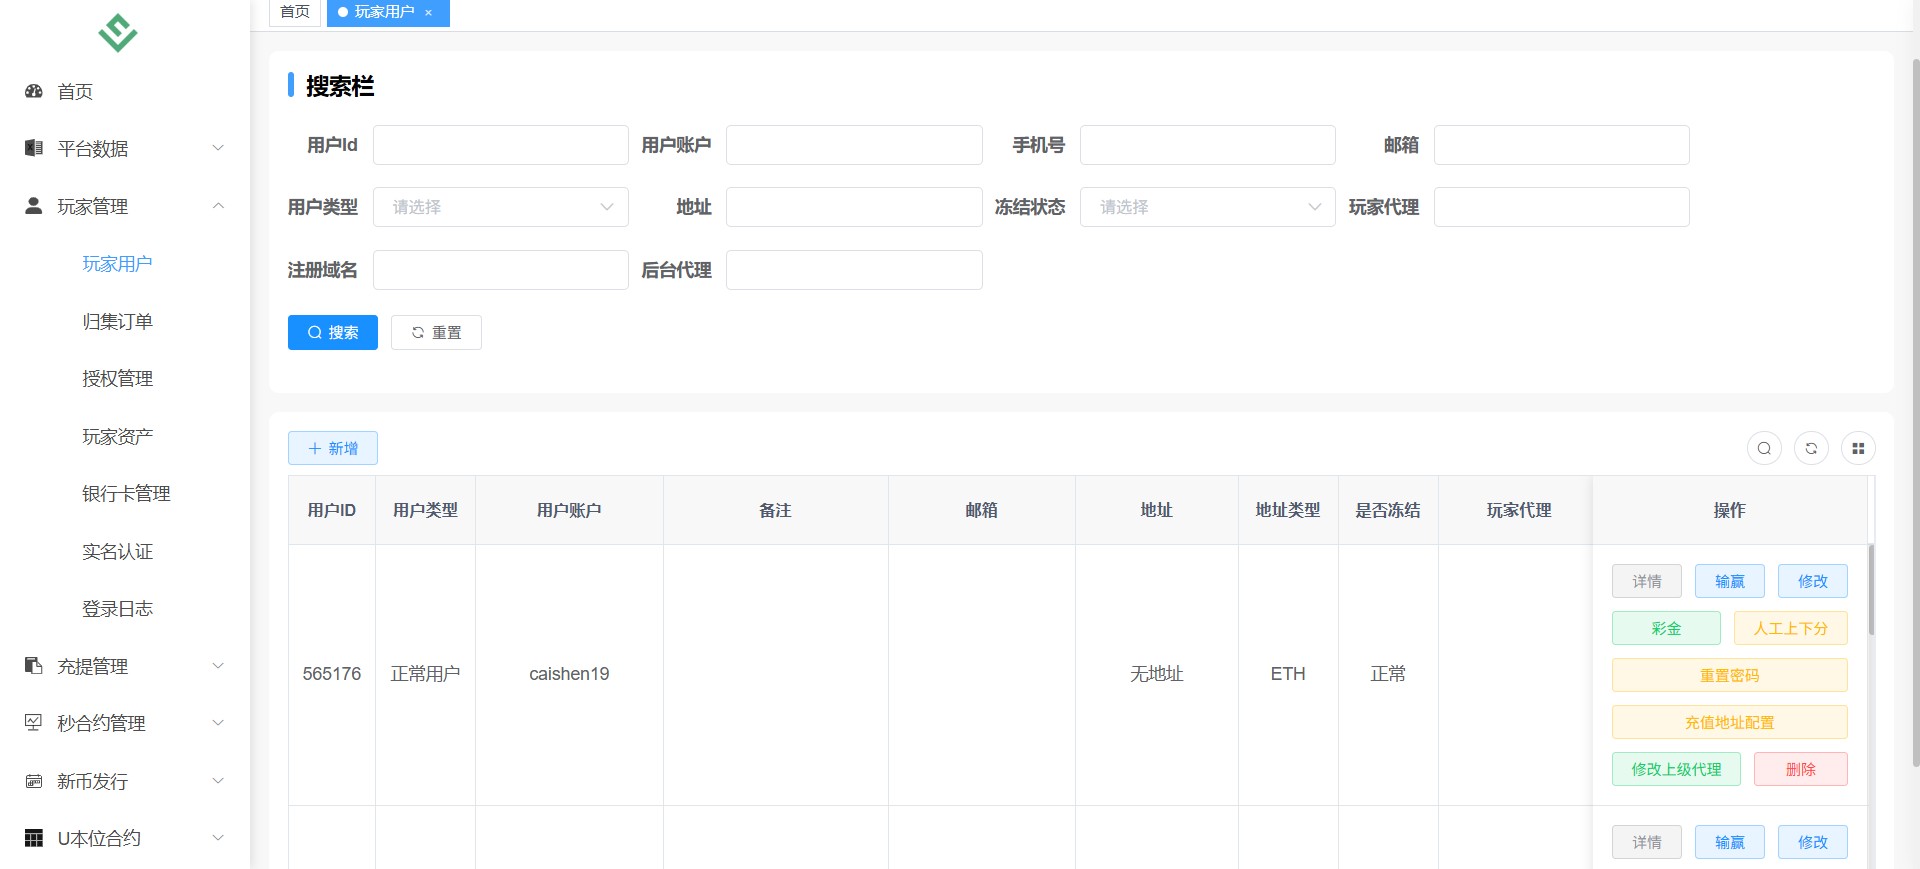Focus the 邮箱 input field
The height and width of the screenshot is (869, 1920).
point(1562,145)
